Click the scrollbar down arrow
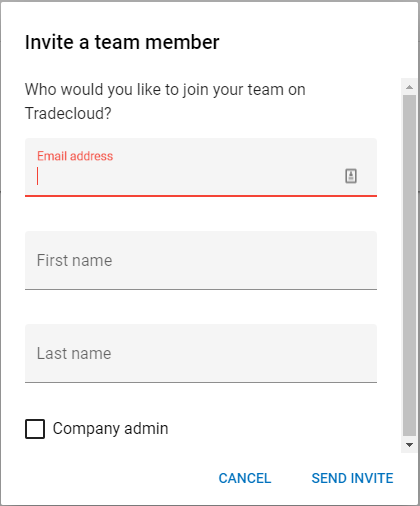Viewport: 420px width, 506px height. click(x=409, y=445)
